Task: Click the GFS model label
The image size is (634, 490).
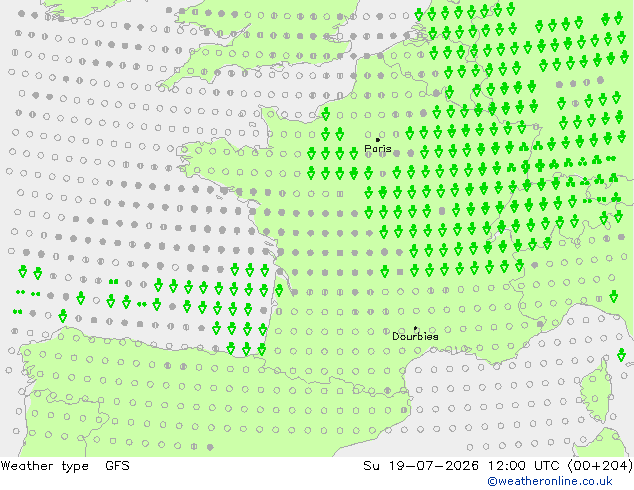Action: 117,466
